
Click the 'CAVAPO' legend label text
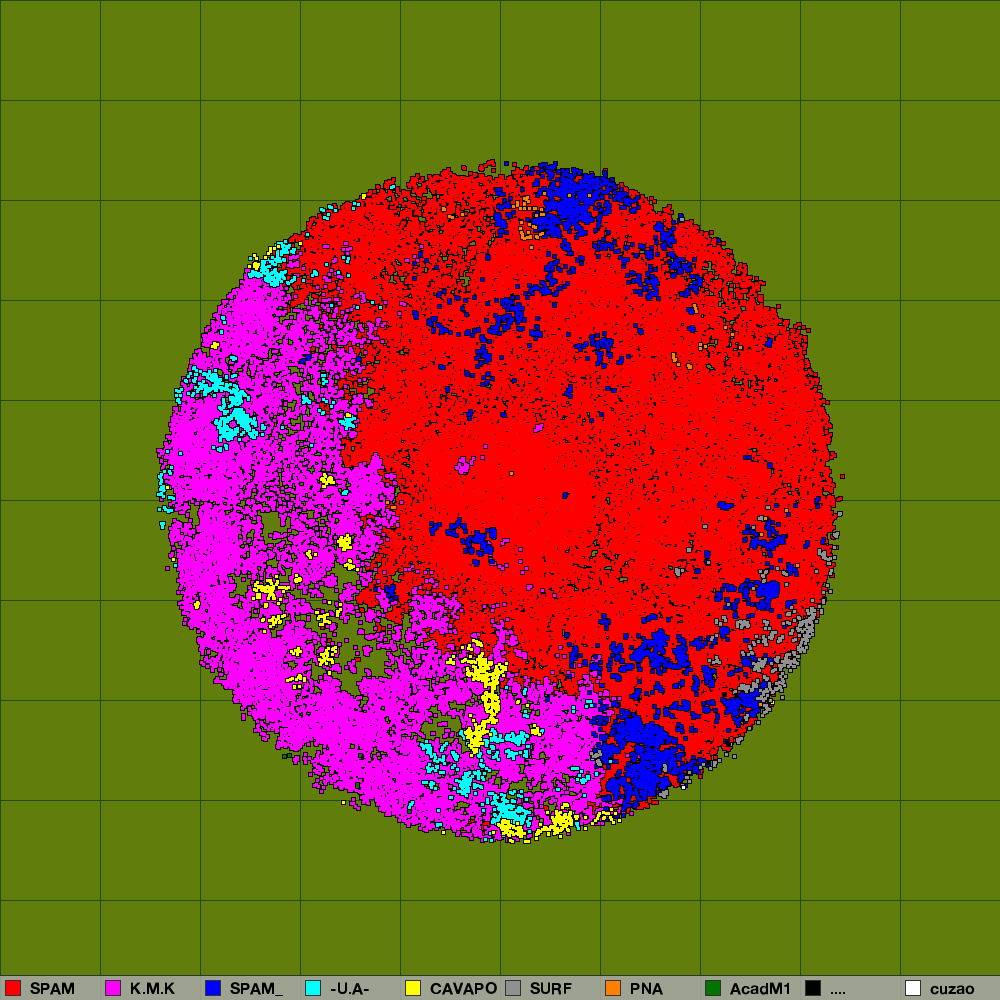click(x=464, y=989)
